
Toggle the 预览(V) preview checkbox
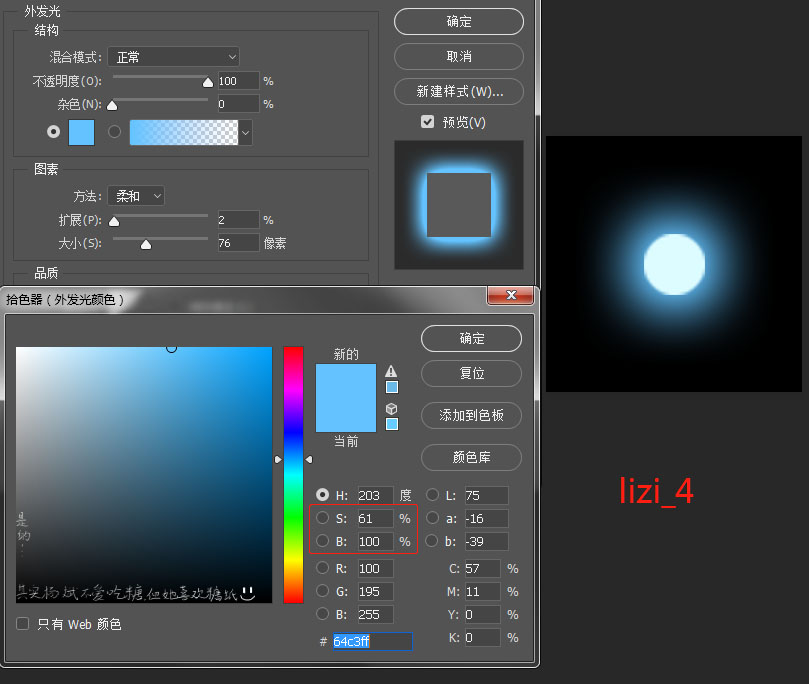(x=428, y=122)
